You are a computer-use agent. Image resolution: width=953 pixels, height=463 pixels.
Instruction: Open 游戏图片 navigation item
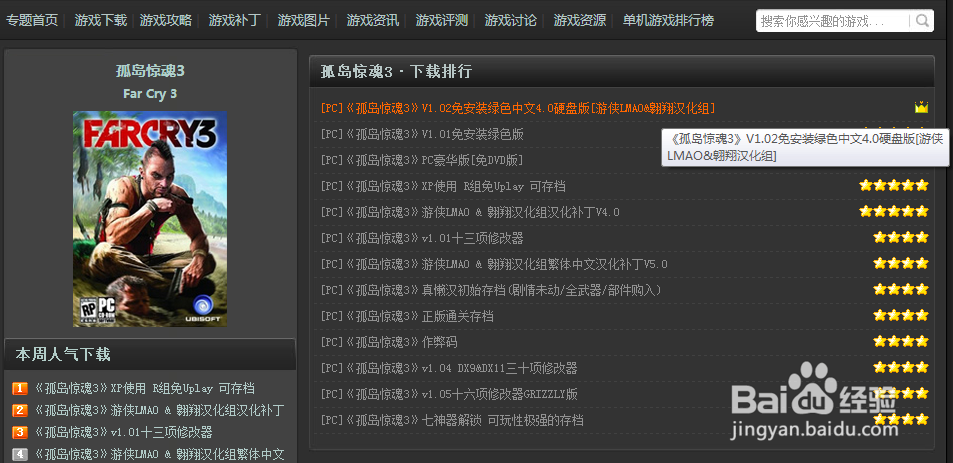[x=303, y=21]
